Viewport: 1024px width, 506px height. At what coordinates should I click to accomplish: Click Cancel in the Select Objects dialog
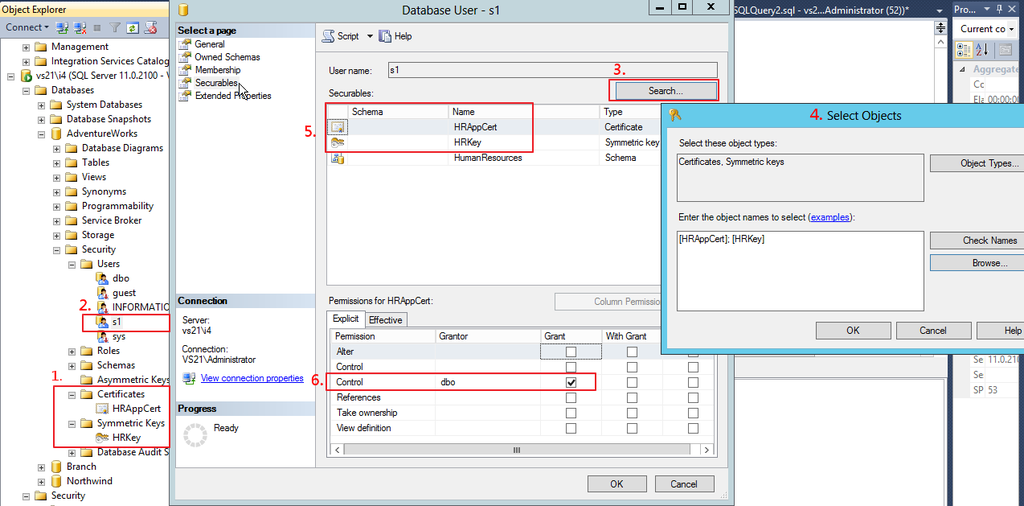tap(933, 330)
